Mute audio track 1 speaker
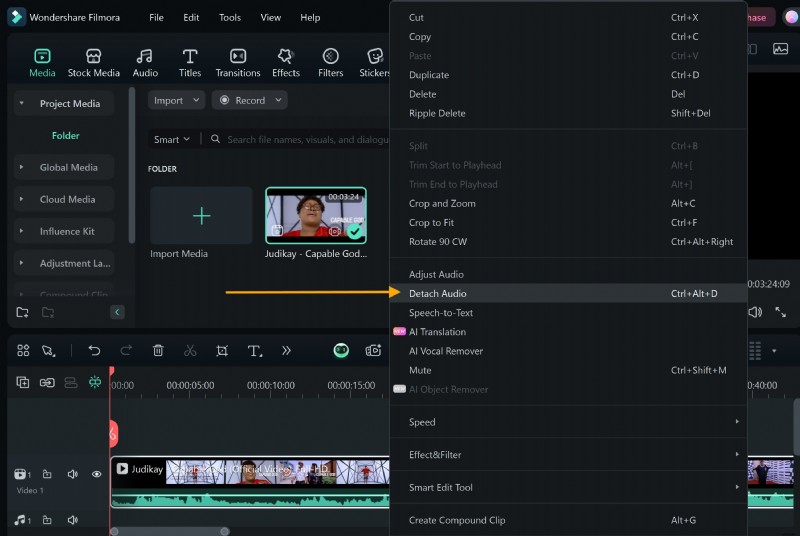The height and width of the screenshot is (536, 800). click(x=72, y=520)
